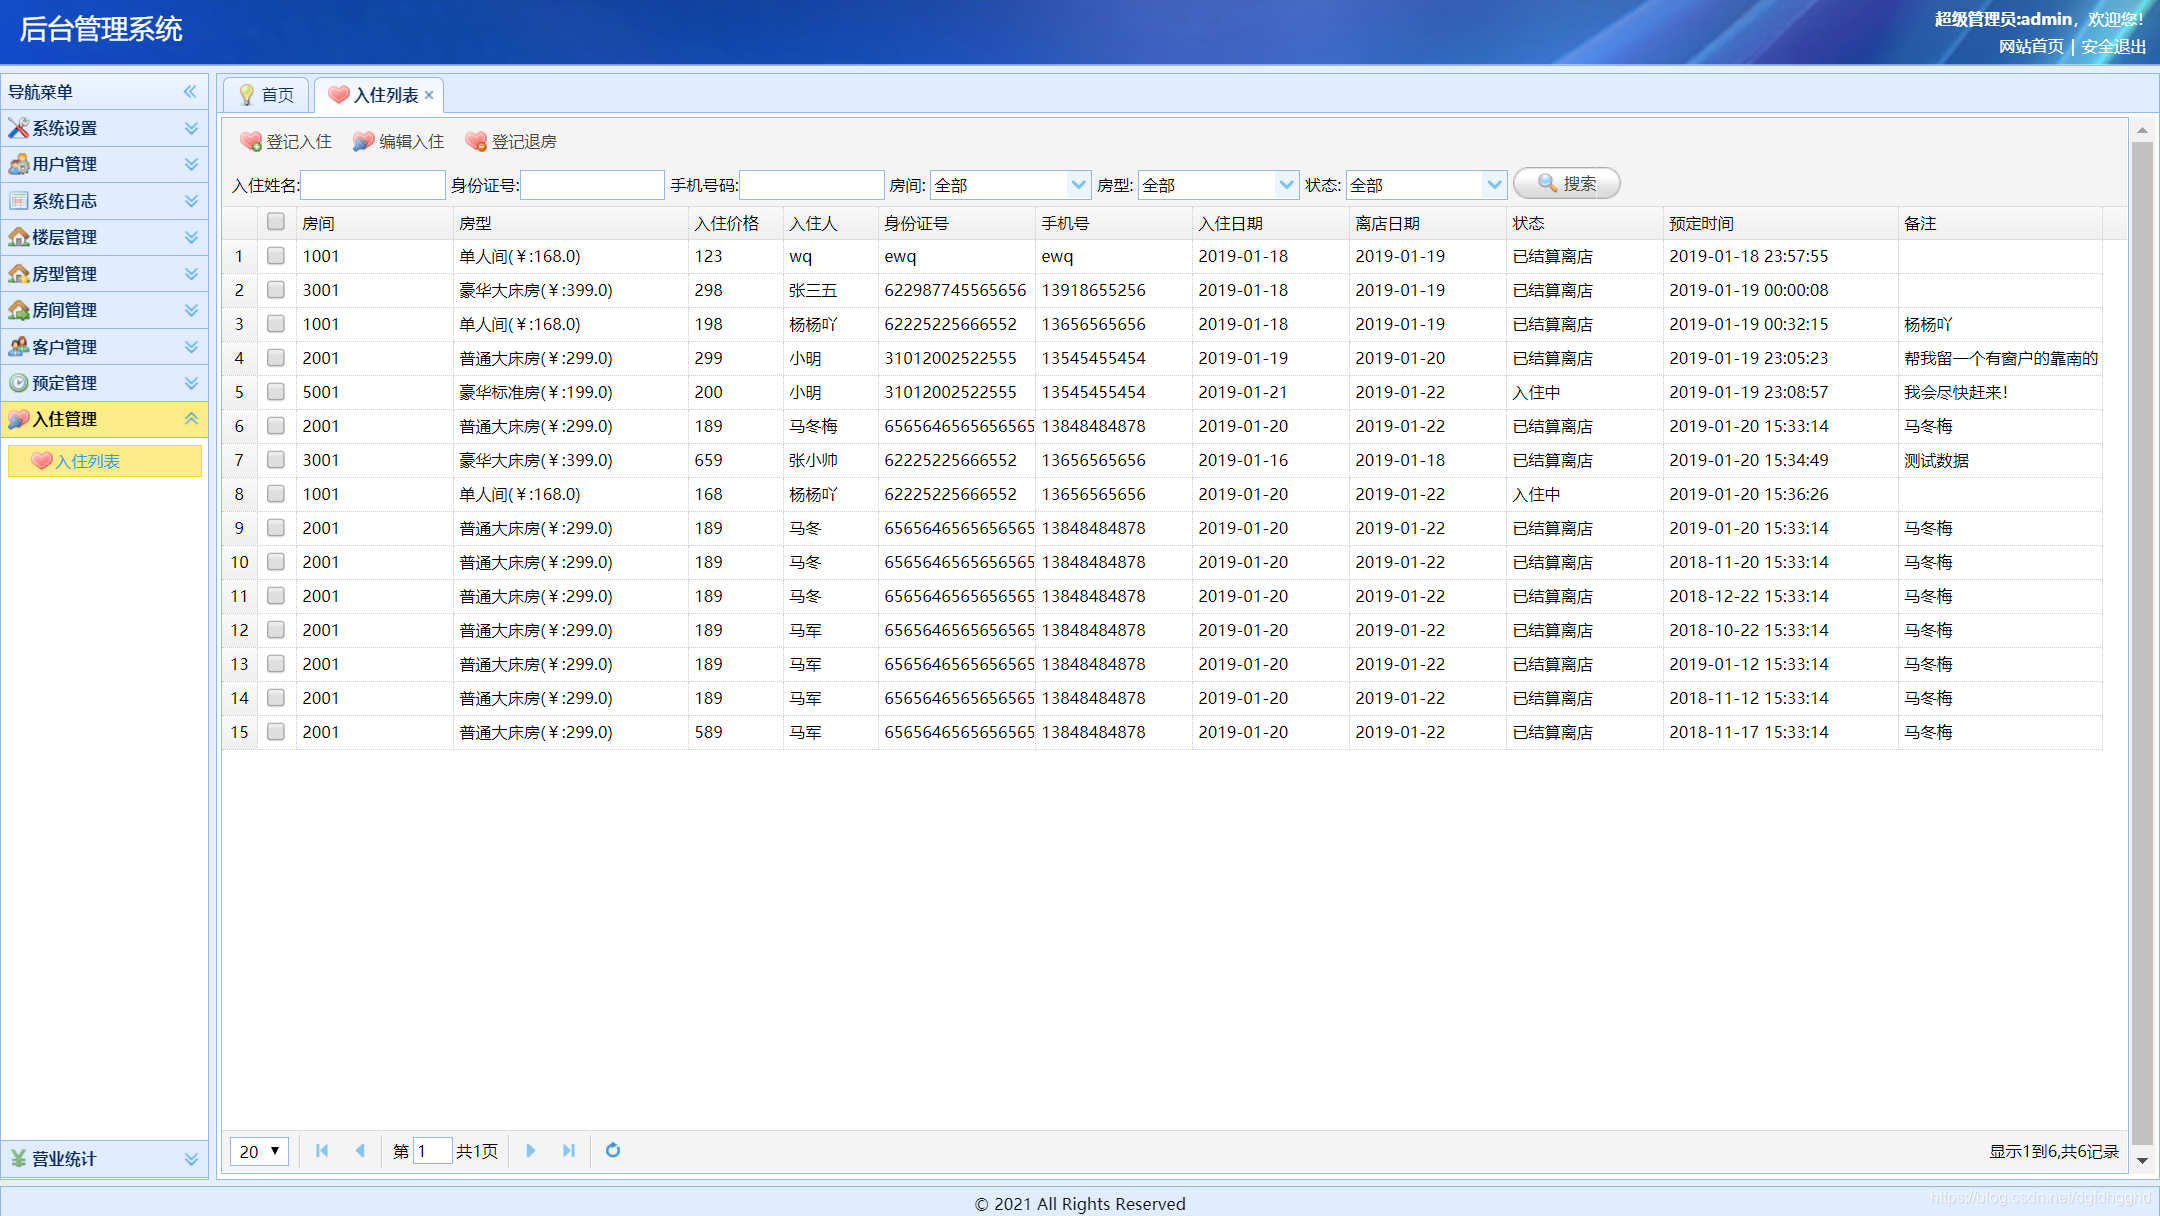Open the 房型 filter dropdown
This screenshot has height=1216, width=2160.
pos(1286,184)
